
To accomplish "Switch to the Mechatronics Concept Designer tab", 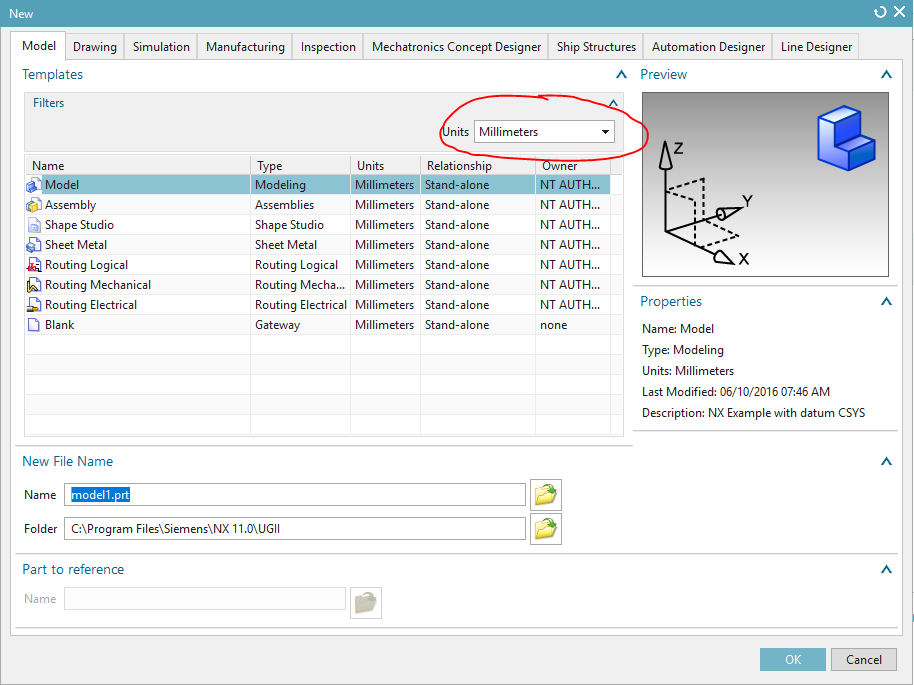I will coord(456,47).
